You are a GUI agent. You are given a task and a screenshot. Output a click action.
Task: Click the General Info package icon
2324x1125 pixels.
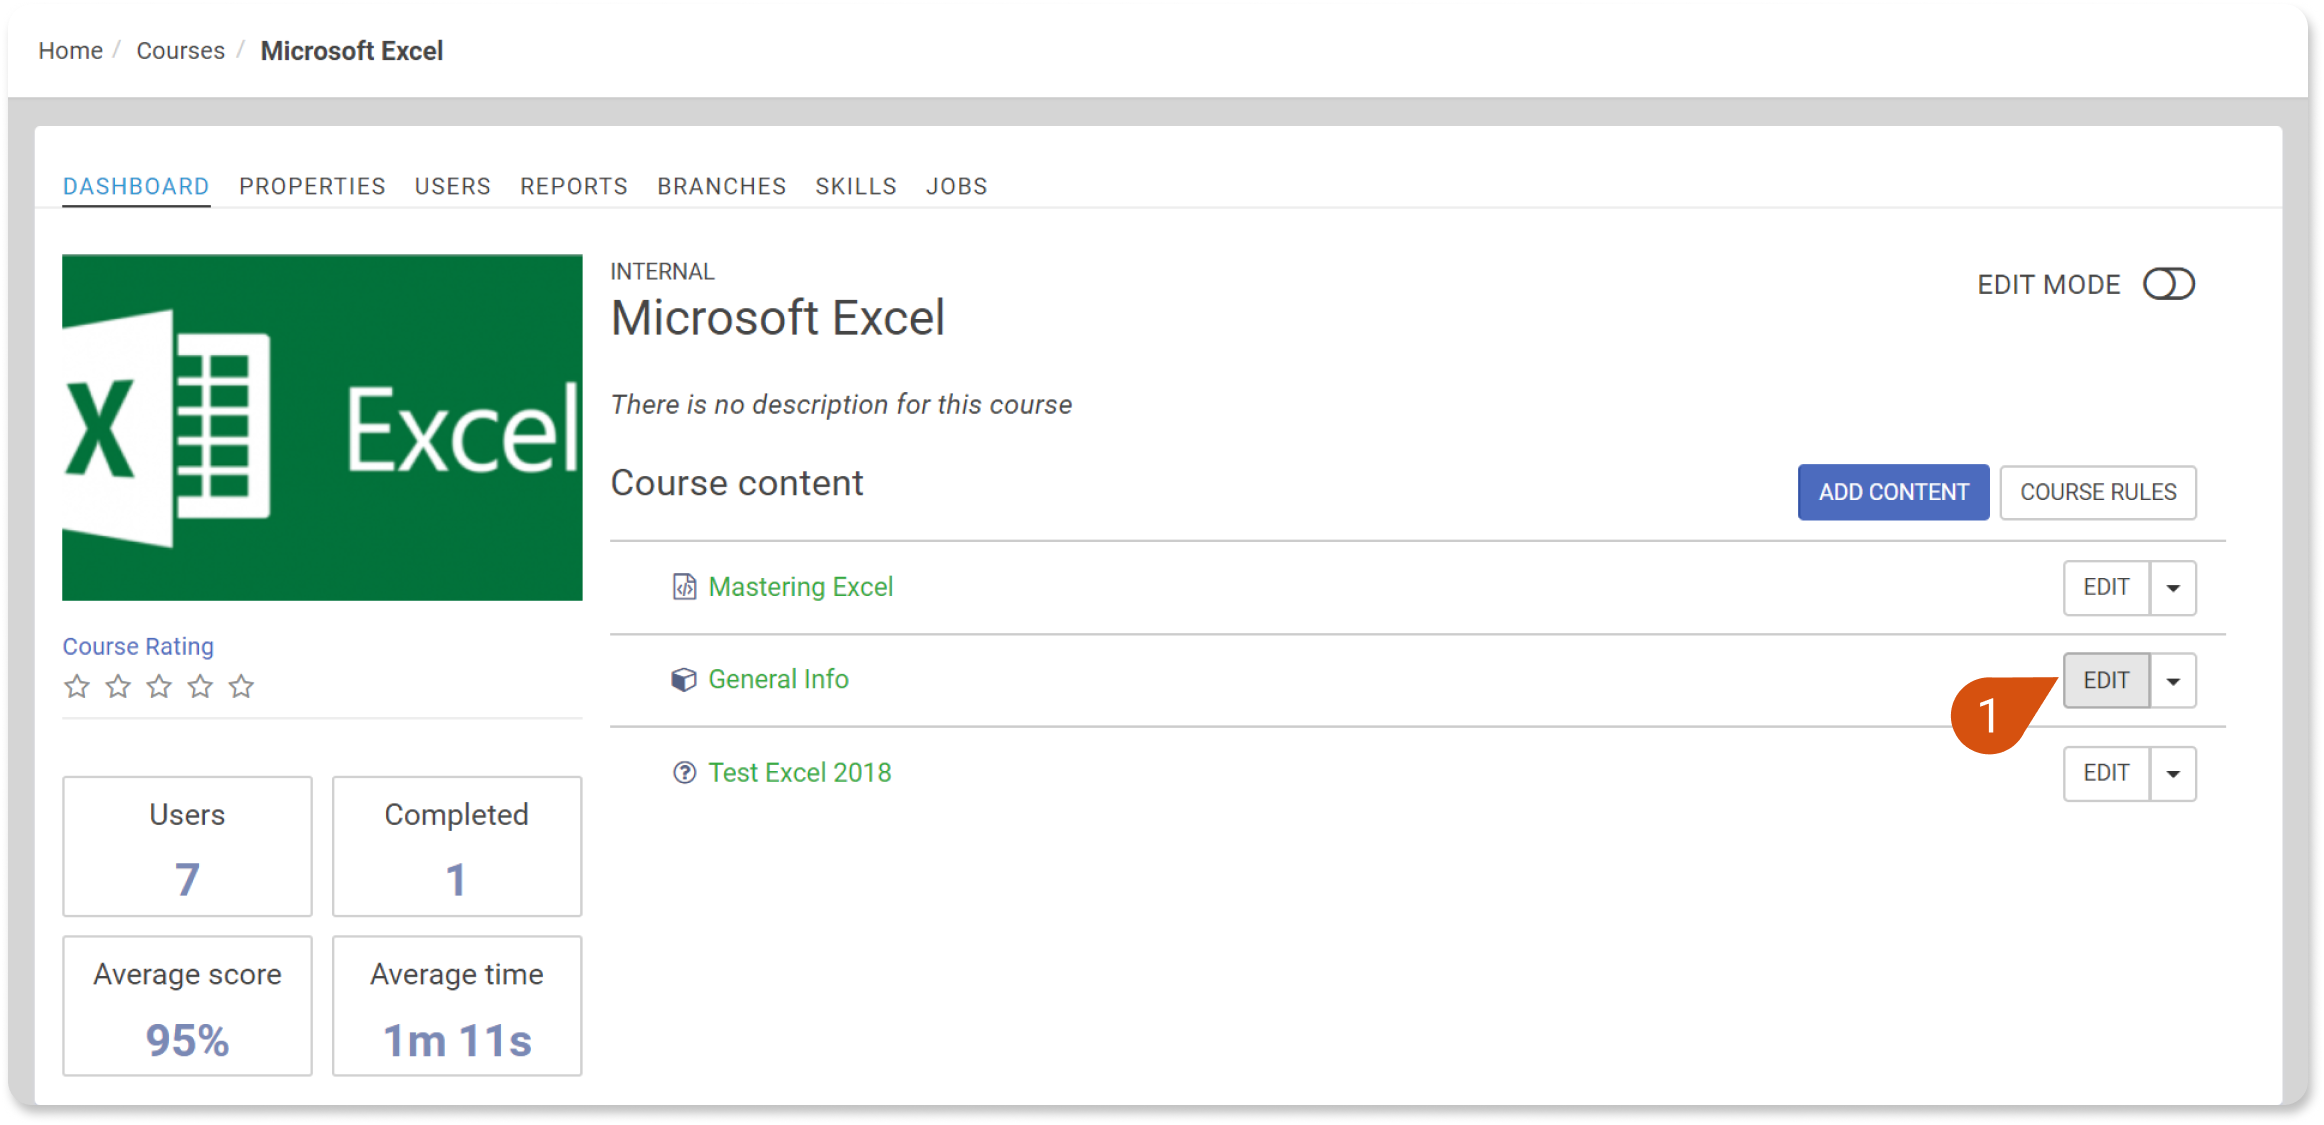684,680
